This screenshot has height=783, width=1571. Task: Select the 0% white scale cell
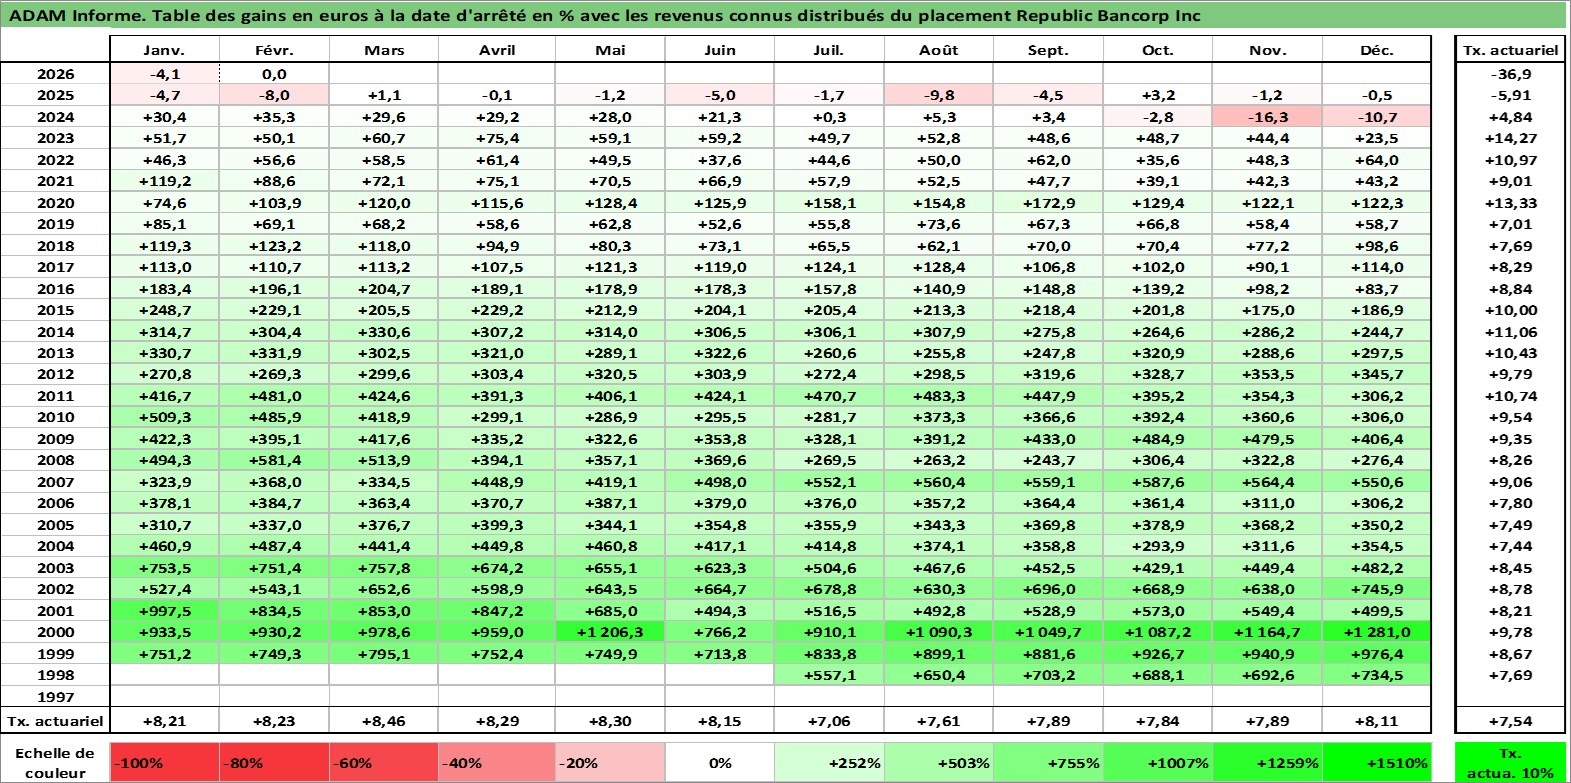click(719, 762)
